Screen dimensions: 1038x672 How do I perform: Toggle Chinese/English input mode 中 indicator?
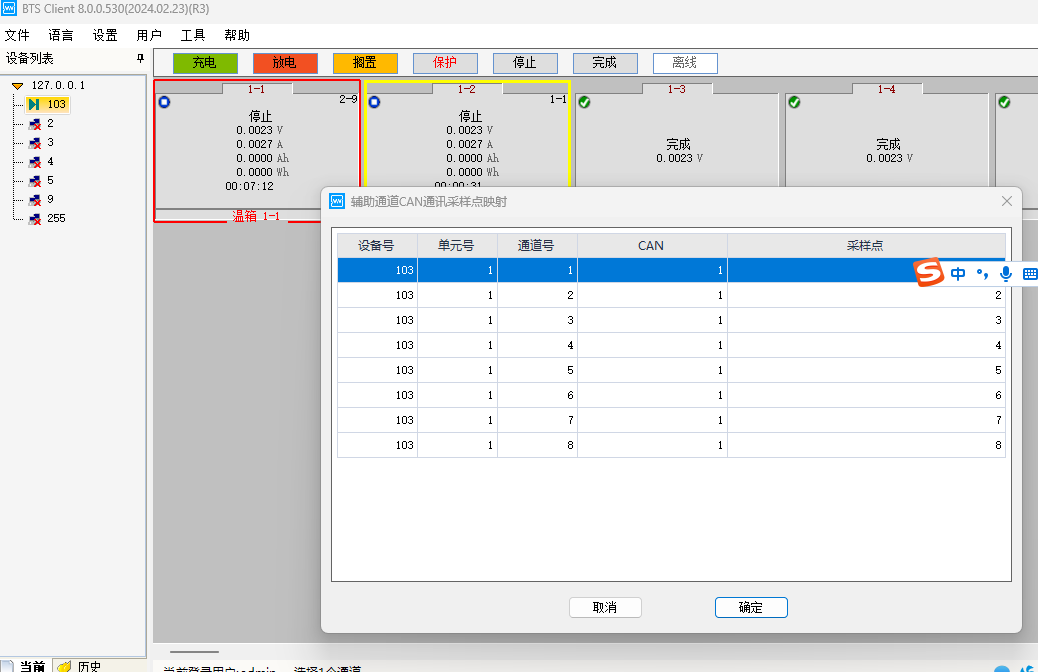pyautogui.click(x=957, y=272)
